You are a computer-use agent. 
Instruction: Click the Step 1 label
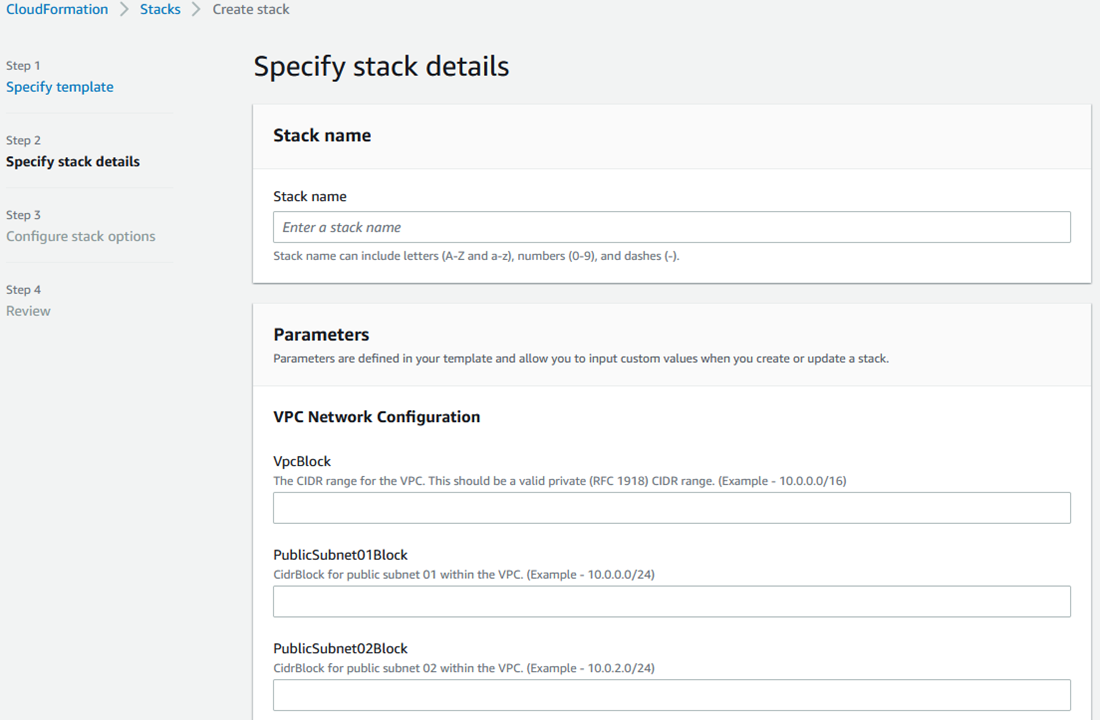point(23,66)
